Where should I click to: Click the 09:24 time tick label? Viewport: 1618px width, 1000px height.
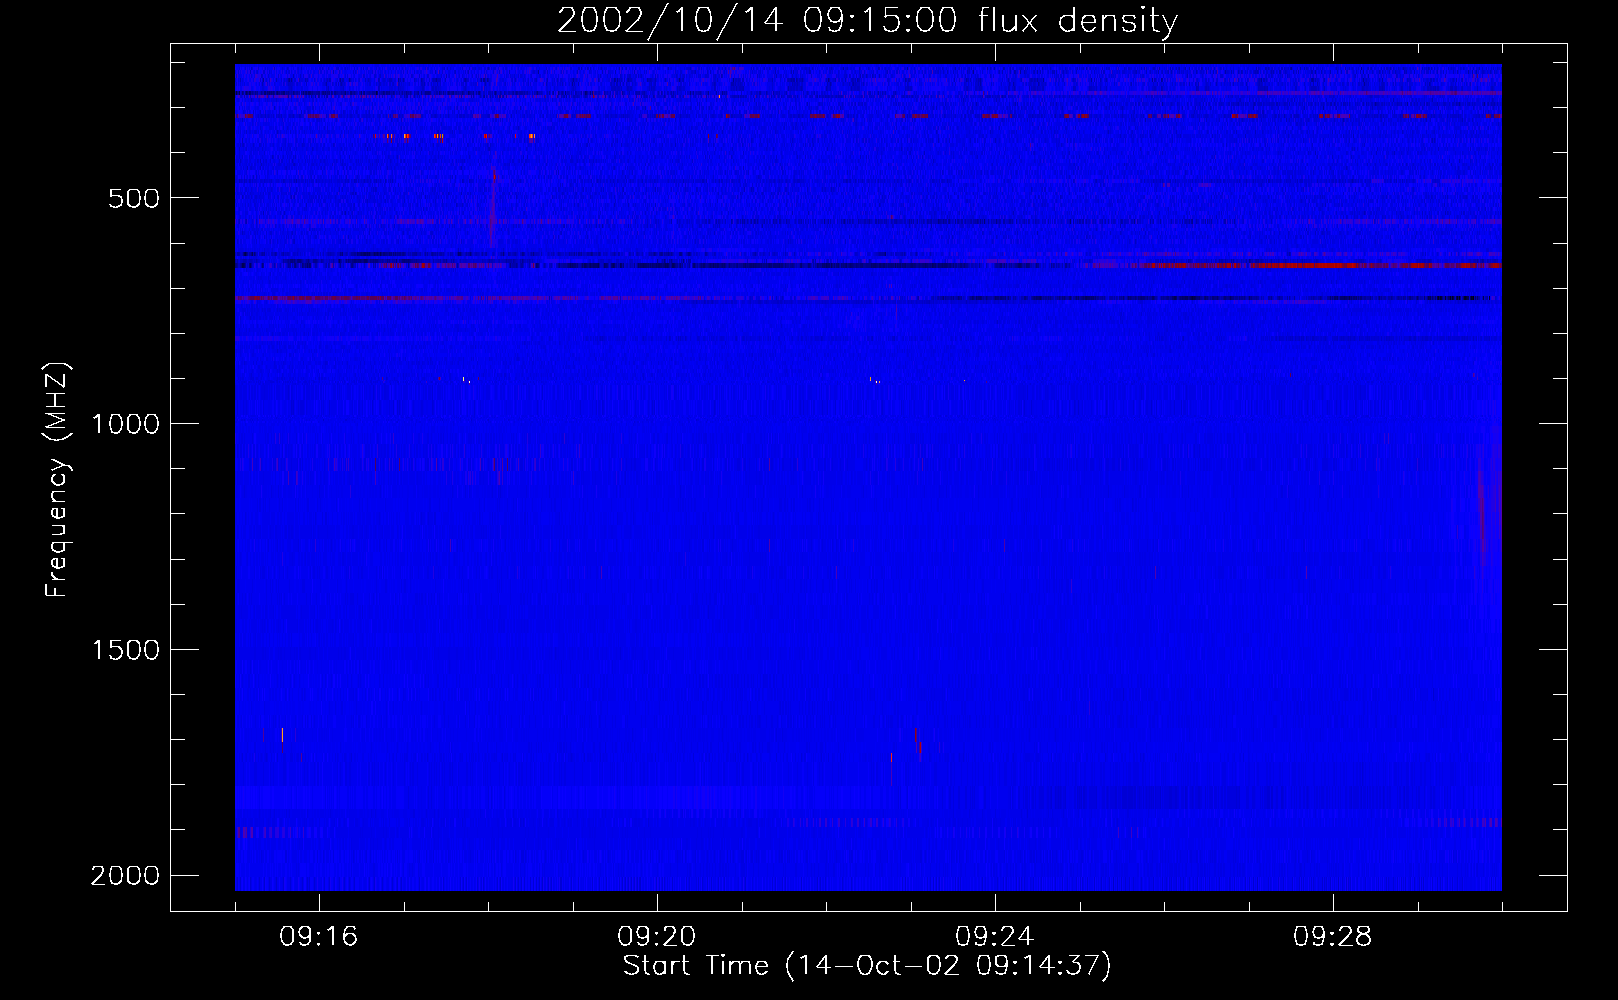[995, 937]
